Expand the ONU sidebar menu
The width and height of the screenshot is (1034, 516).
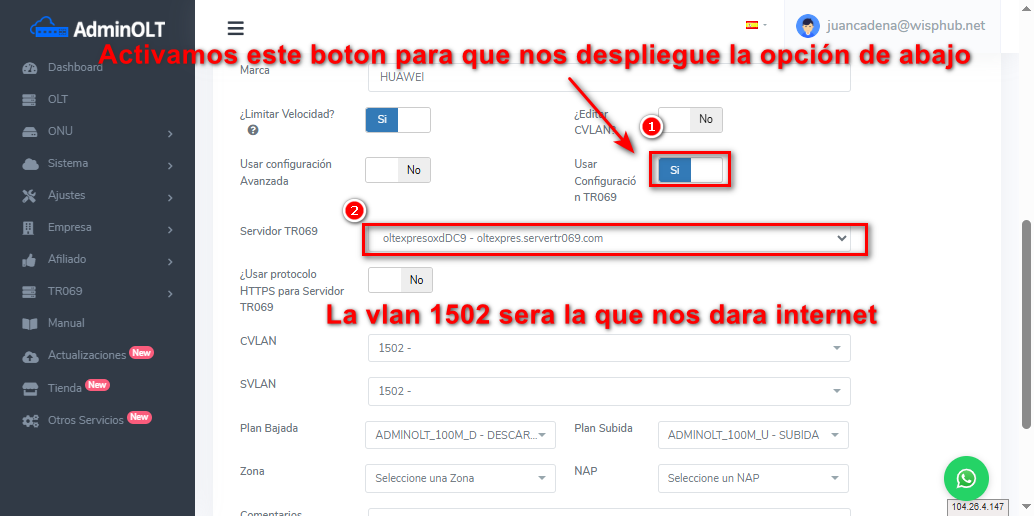tap(97, 132)
